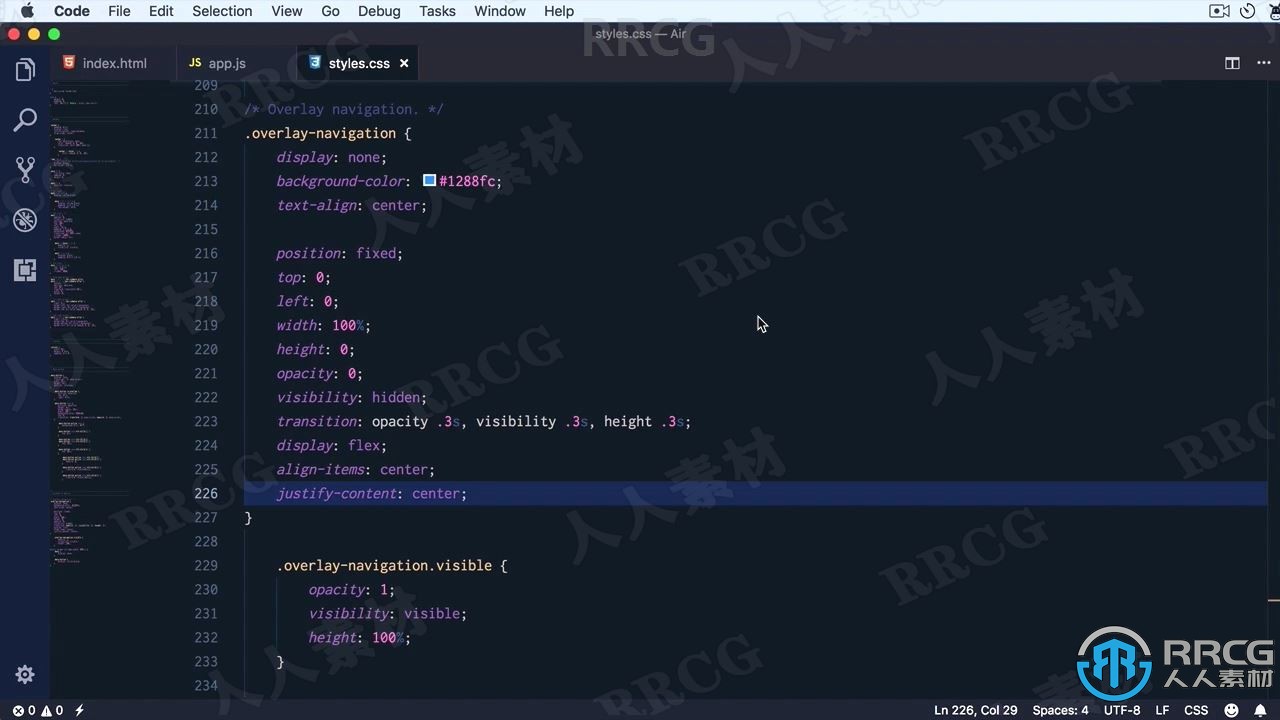Viewport: 1280px width, 720px height.
Task: Select the styles.css tab
Action: [358, 63]
